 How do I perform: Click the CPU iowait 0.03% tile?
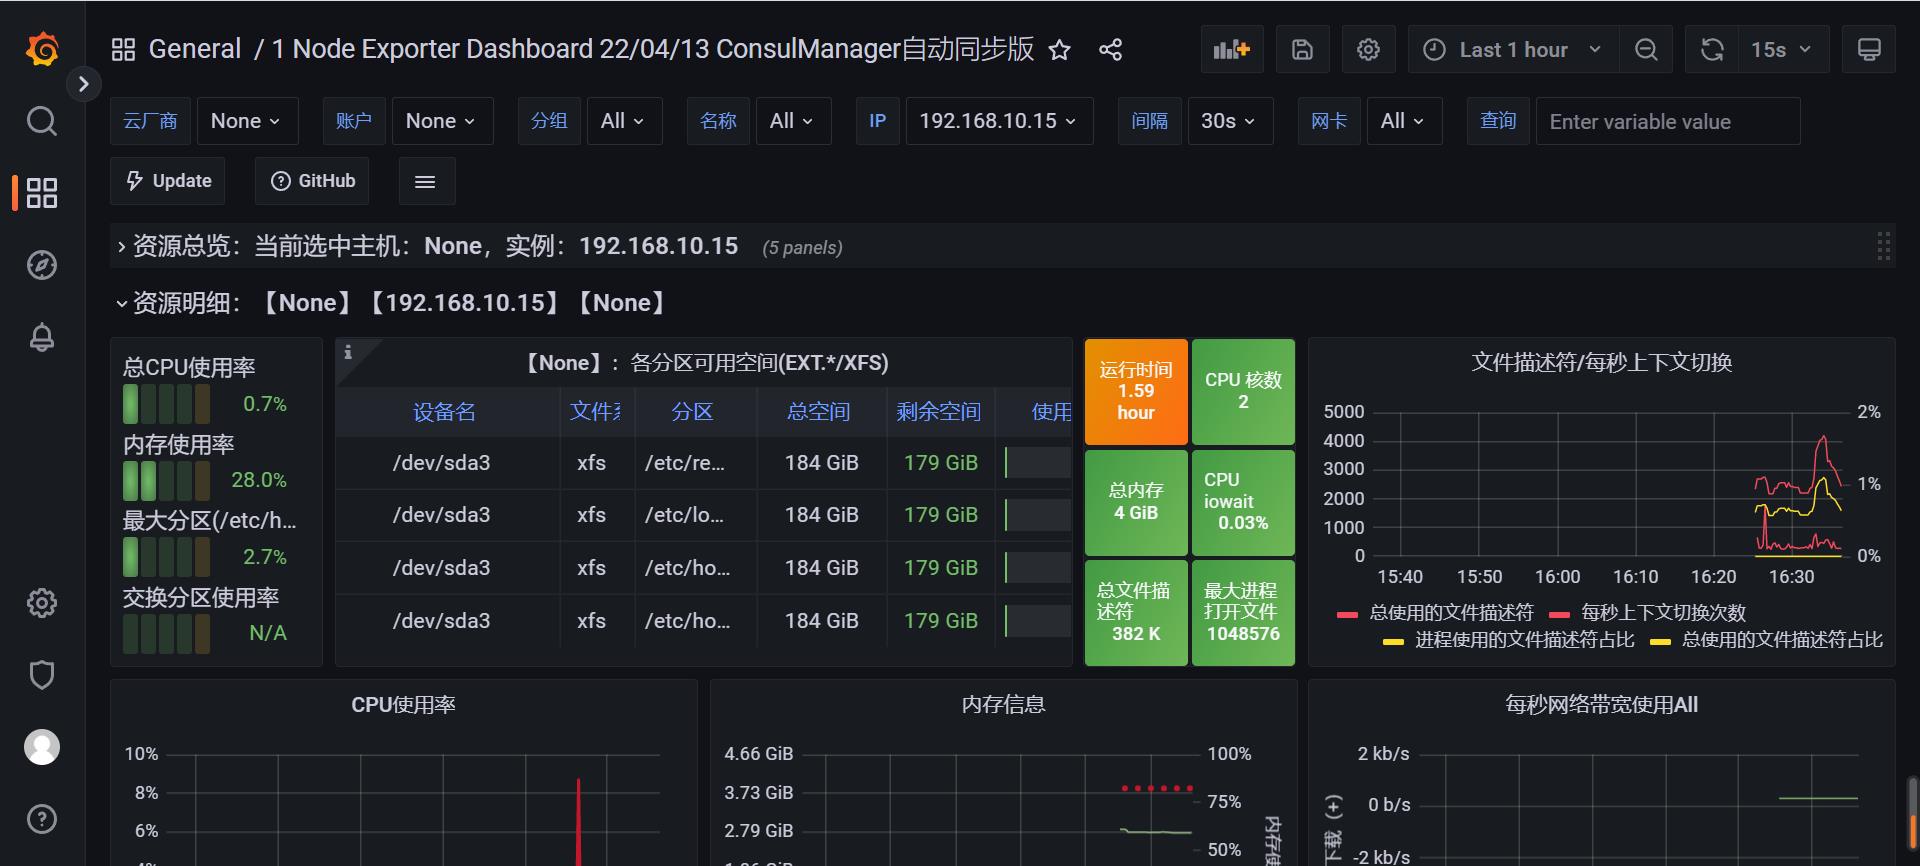[1243, 502]
